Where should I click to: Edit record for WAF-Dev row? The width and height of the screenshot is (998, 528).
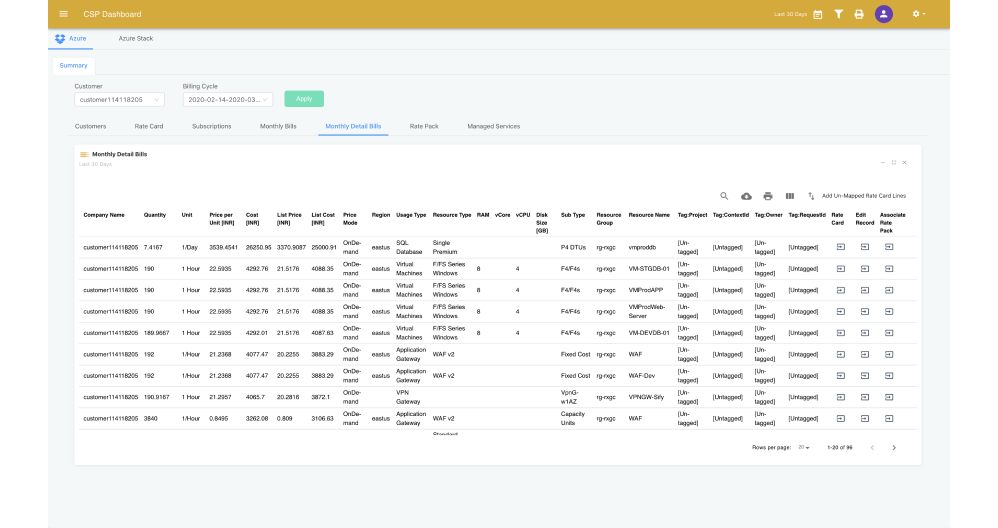click(865, 376)
